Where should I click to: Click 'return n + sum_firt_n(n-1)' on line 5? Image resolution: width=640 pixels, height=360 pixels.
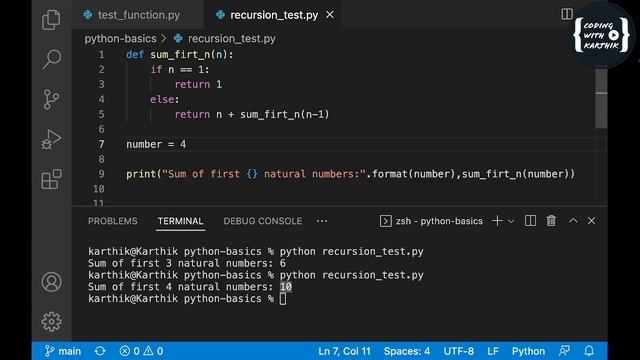(252, 114)
